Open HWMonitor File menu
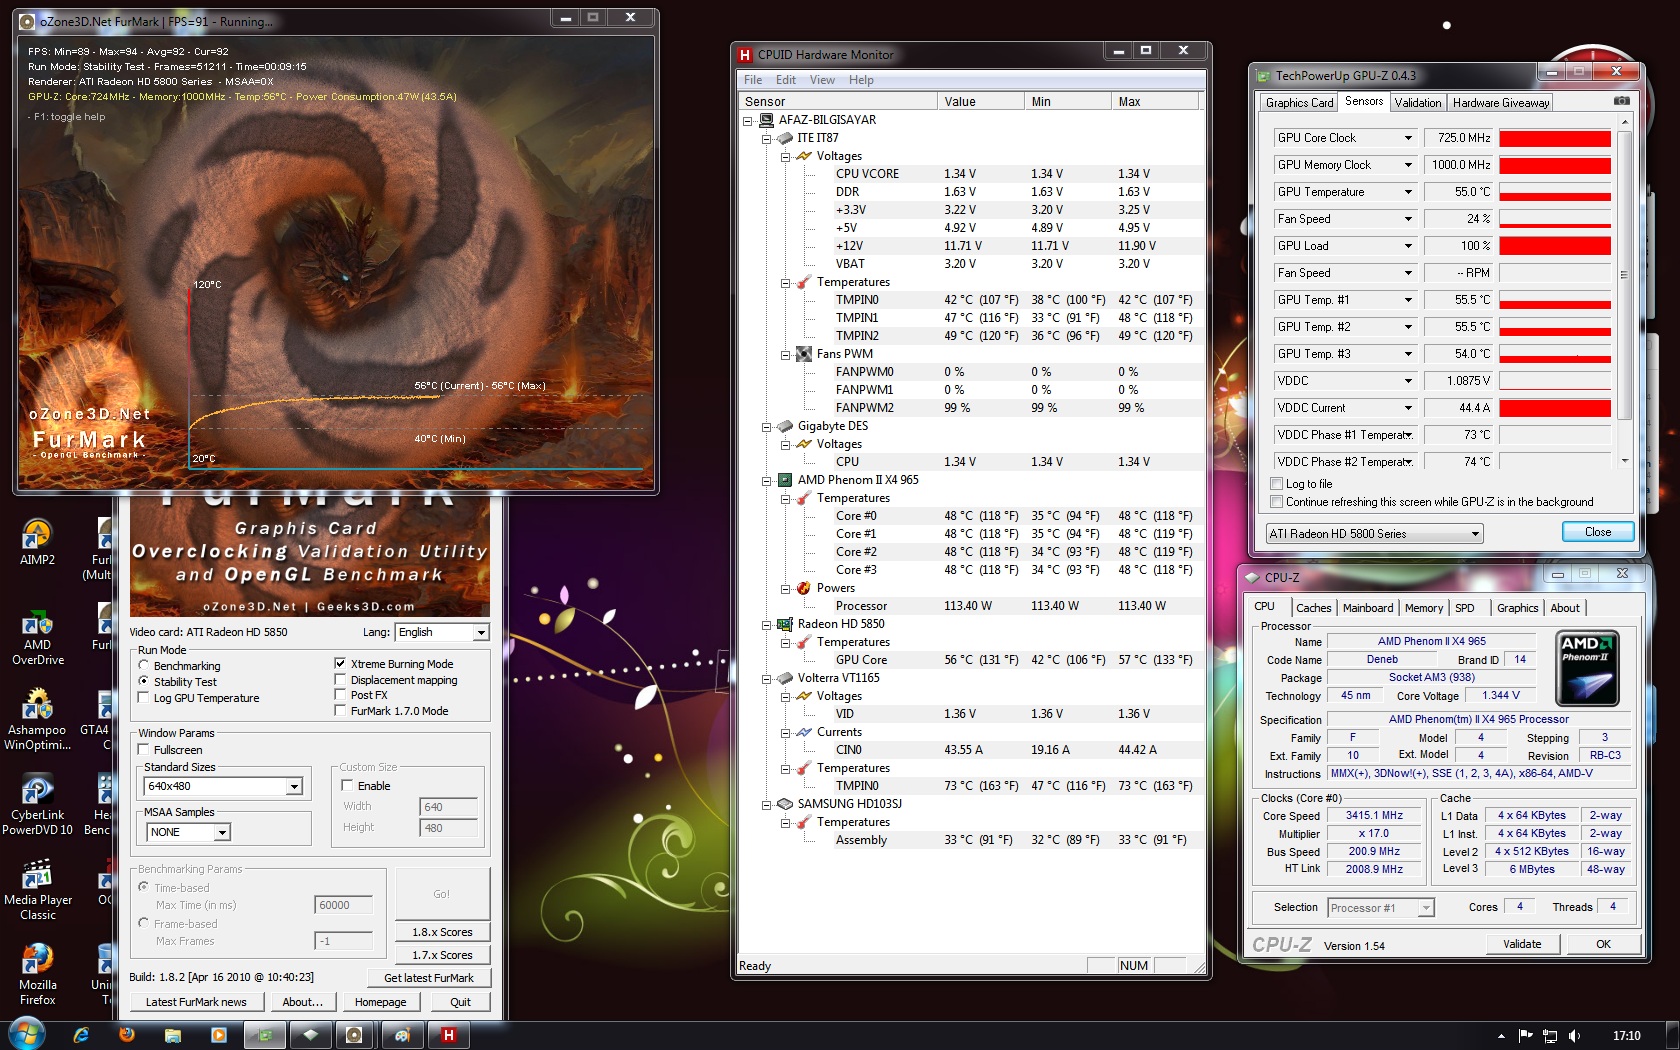 pyautogui.click(x=753, y=80)
